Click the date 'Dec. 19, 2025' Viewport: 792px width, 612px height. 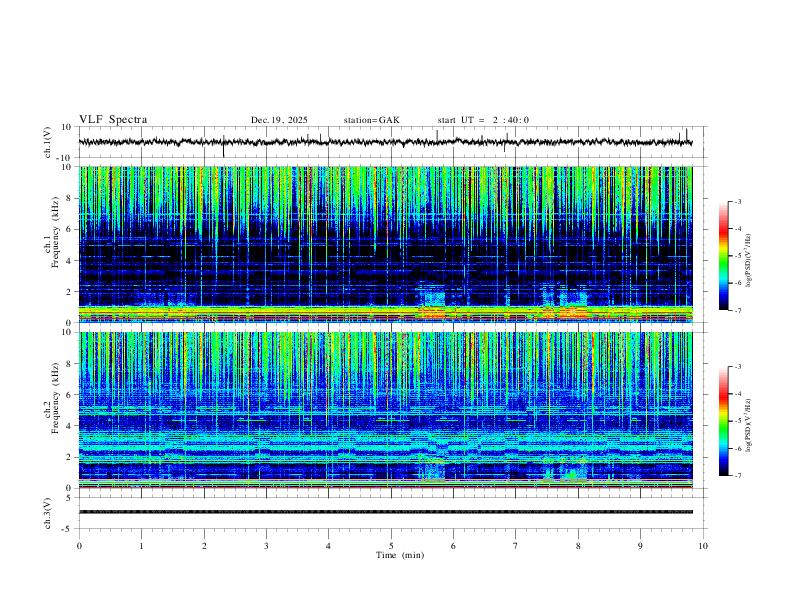pos(279,120)
